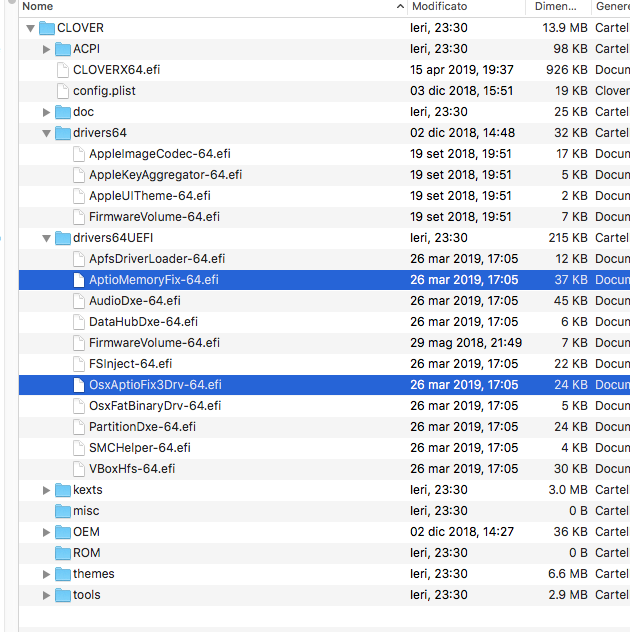Viewport: 630px width, 632px height.
Task: Select the OsxAptioFix3Drv-64.efi name
Action: click(x=155, y=385)
